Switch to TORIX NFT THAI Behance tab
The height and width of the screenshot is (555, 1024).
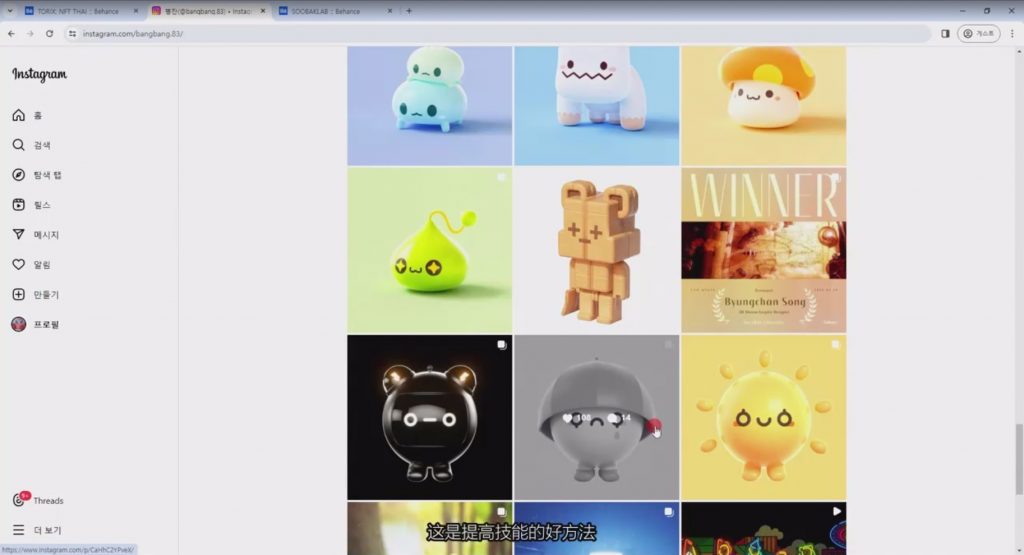[77, 11]
